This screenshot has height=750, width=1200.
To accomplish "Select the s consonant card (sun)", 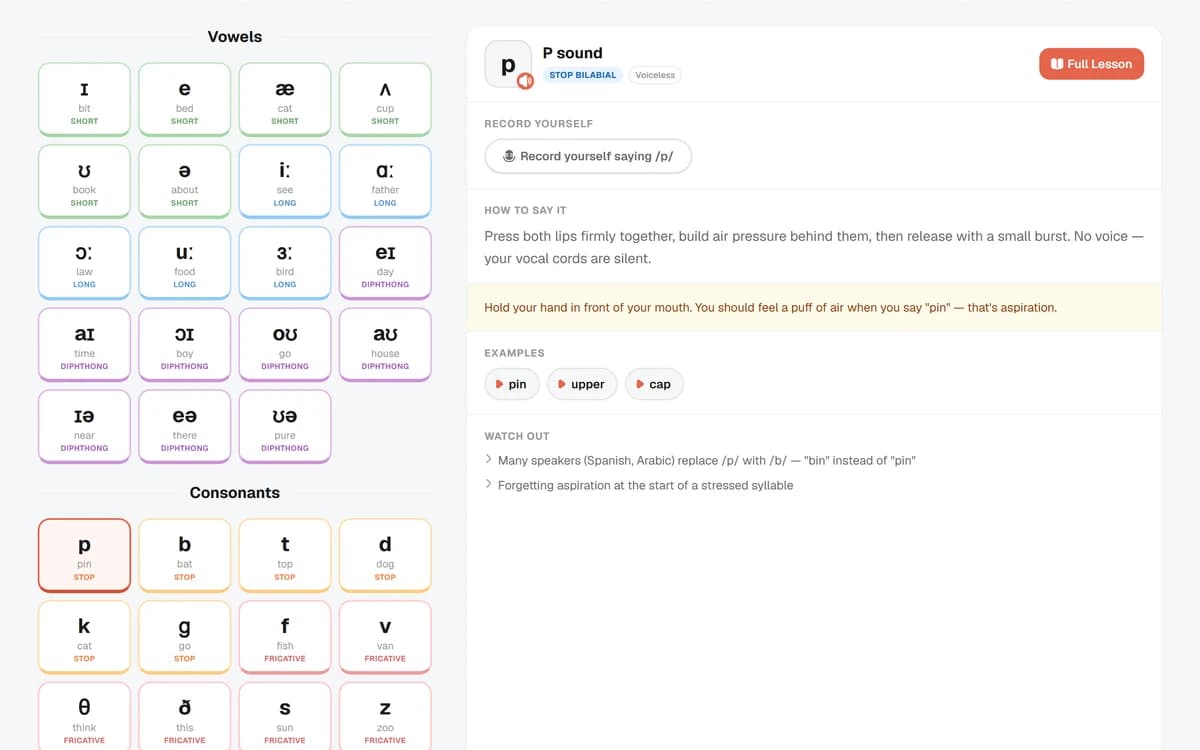I will pyautogui.click(x=285, y=717).
